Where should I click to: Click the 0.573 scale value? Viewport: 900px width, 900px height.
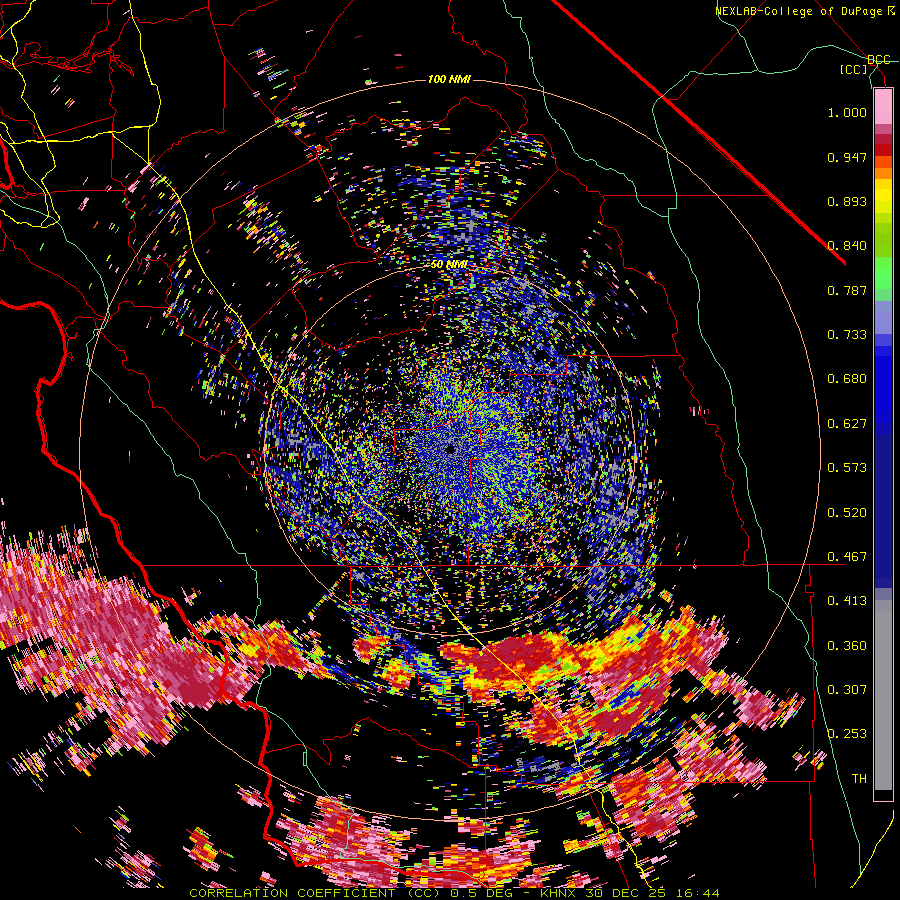[847, 468]
